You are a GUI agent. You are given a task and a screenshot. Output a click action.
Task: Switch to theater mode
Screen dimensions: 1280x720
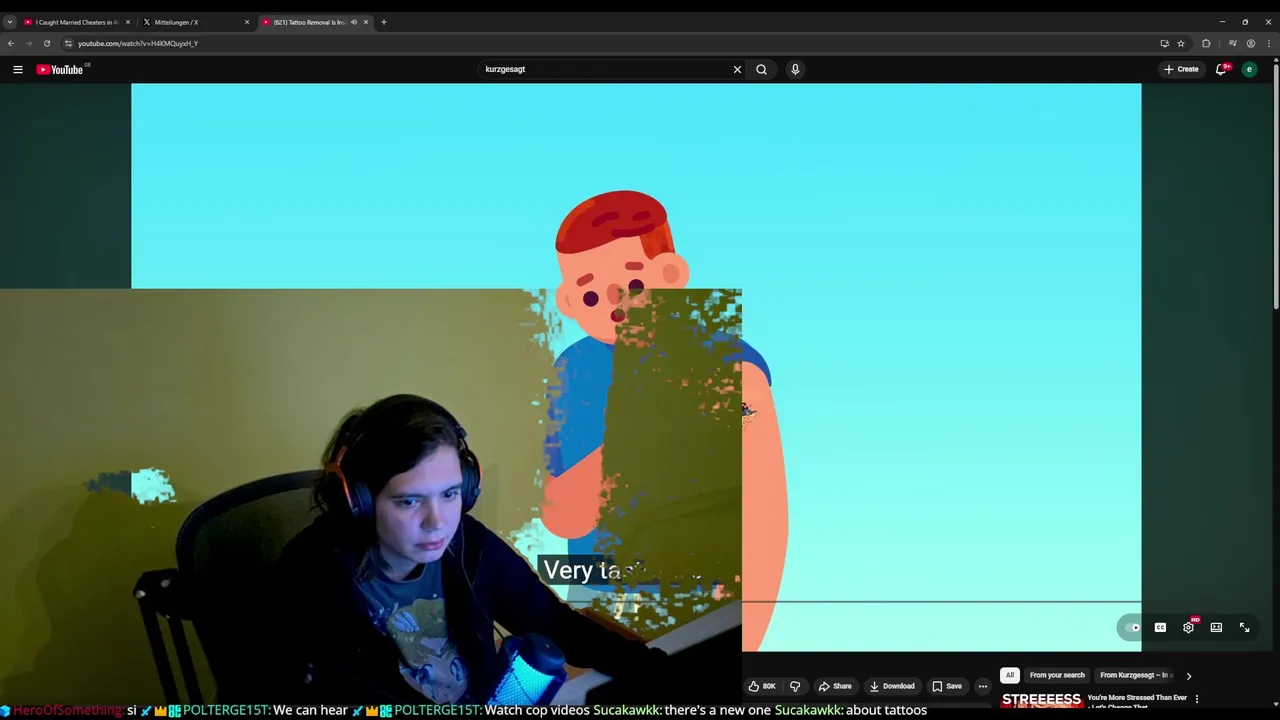1216,628
